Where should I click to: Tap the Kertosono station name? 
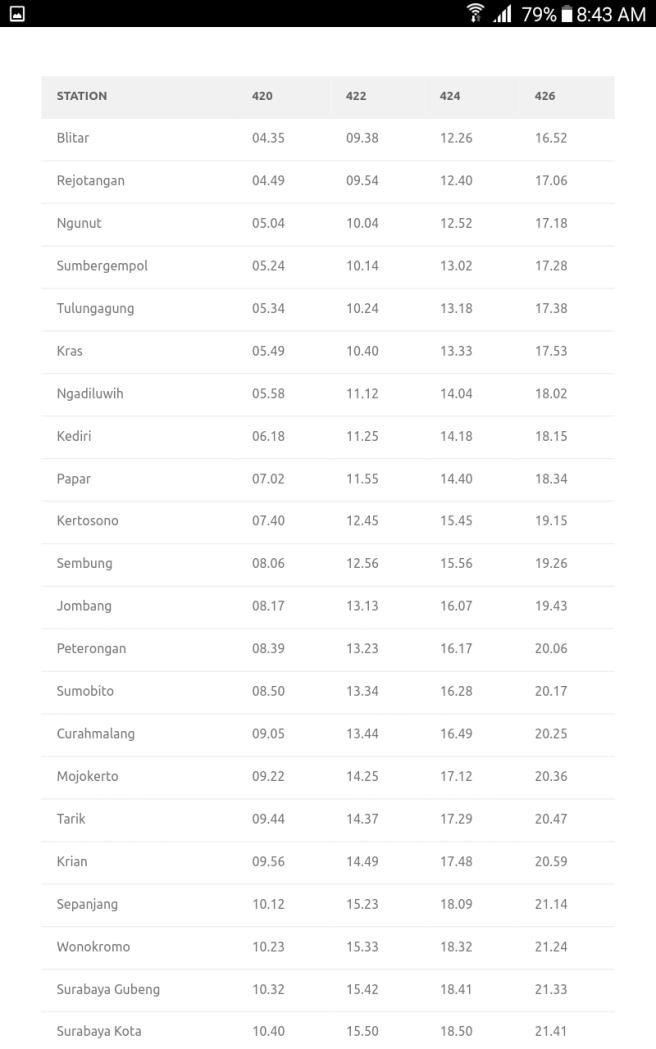pos(85,521)
